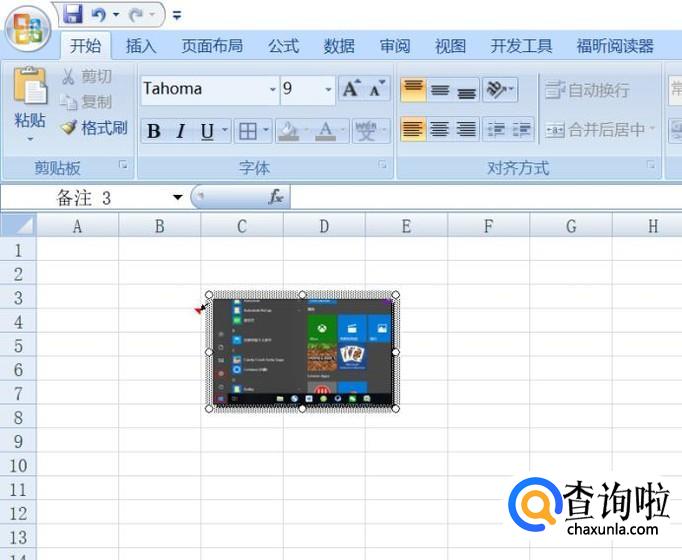Select column G header
Screen dimensions: 682x560
(x=571, y=226)
